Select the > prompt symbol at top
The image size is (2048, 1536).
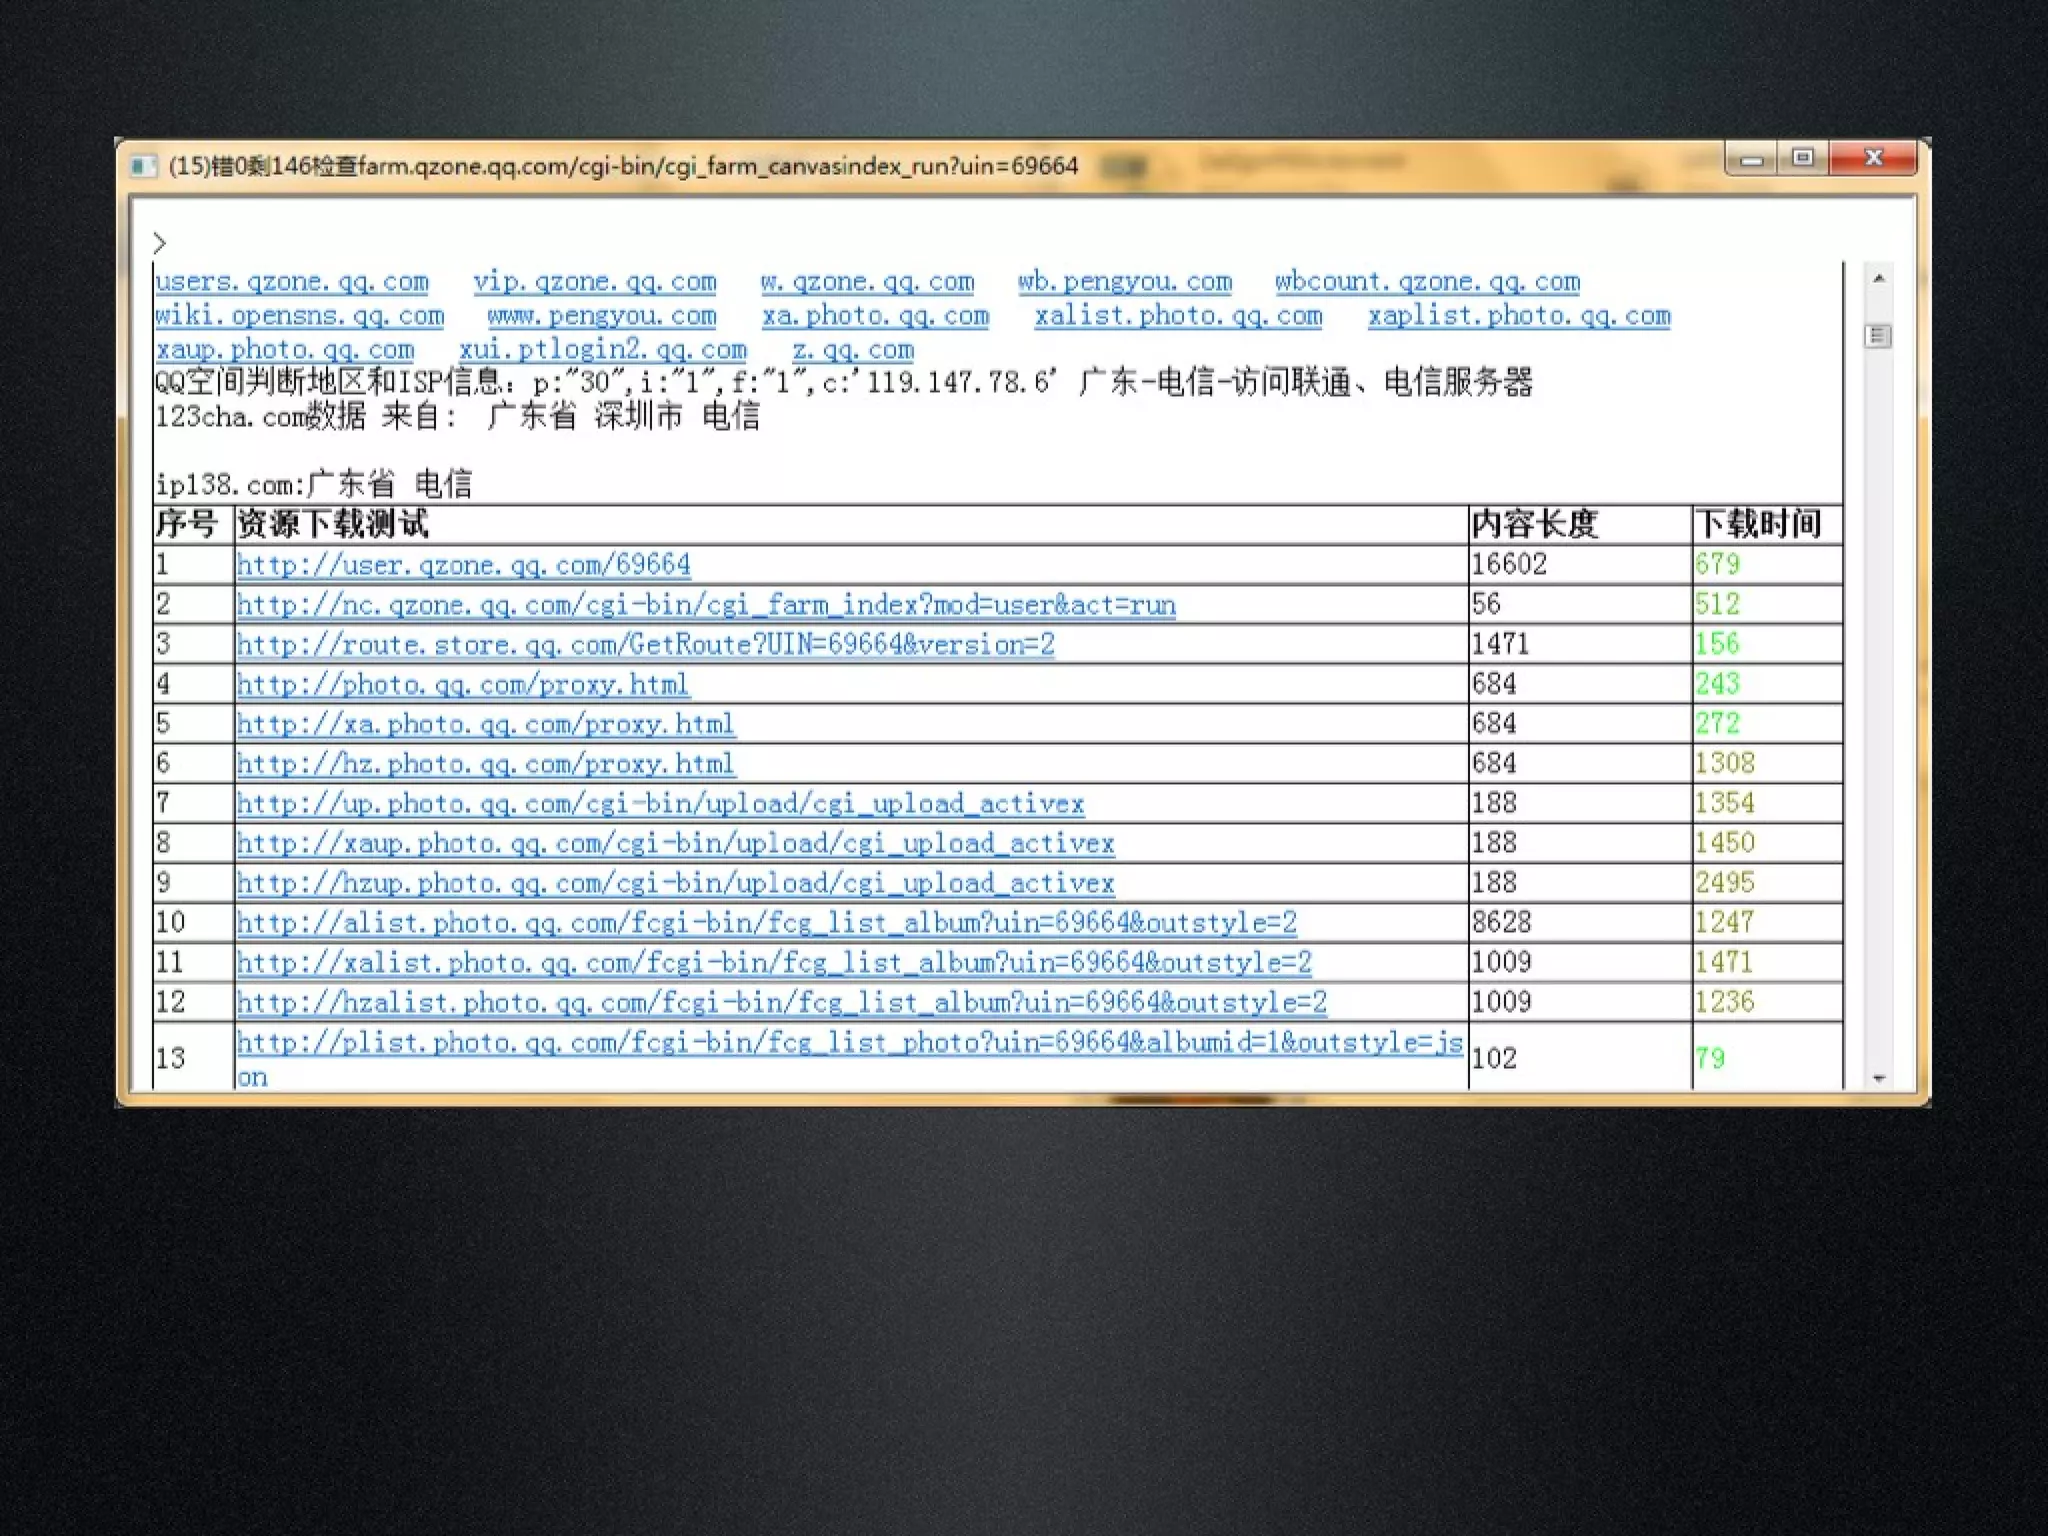[x=159, y=243]
